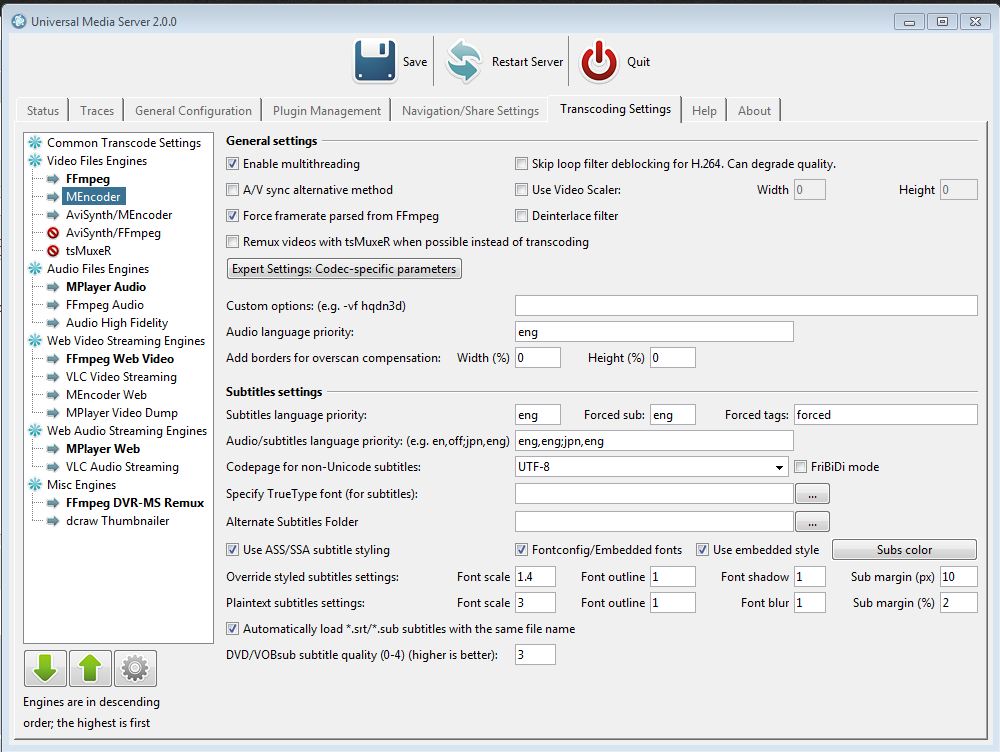Click the Restart Server arrows icon
This screenshot has width=1000, height=752.
[463, 61]
